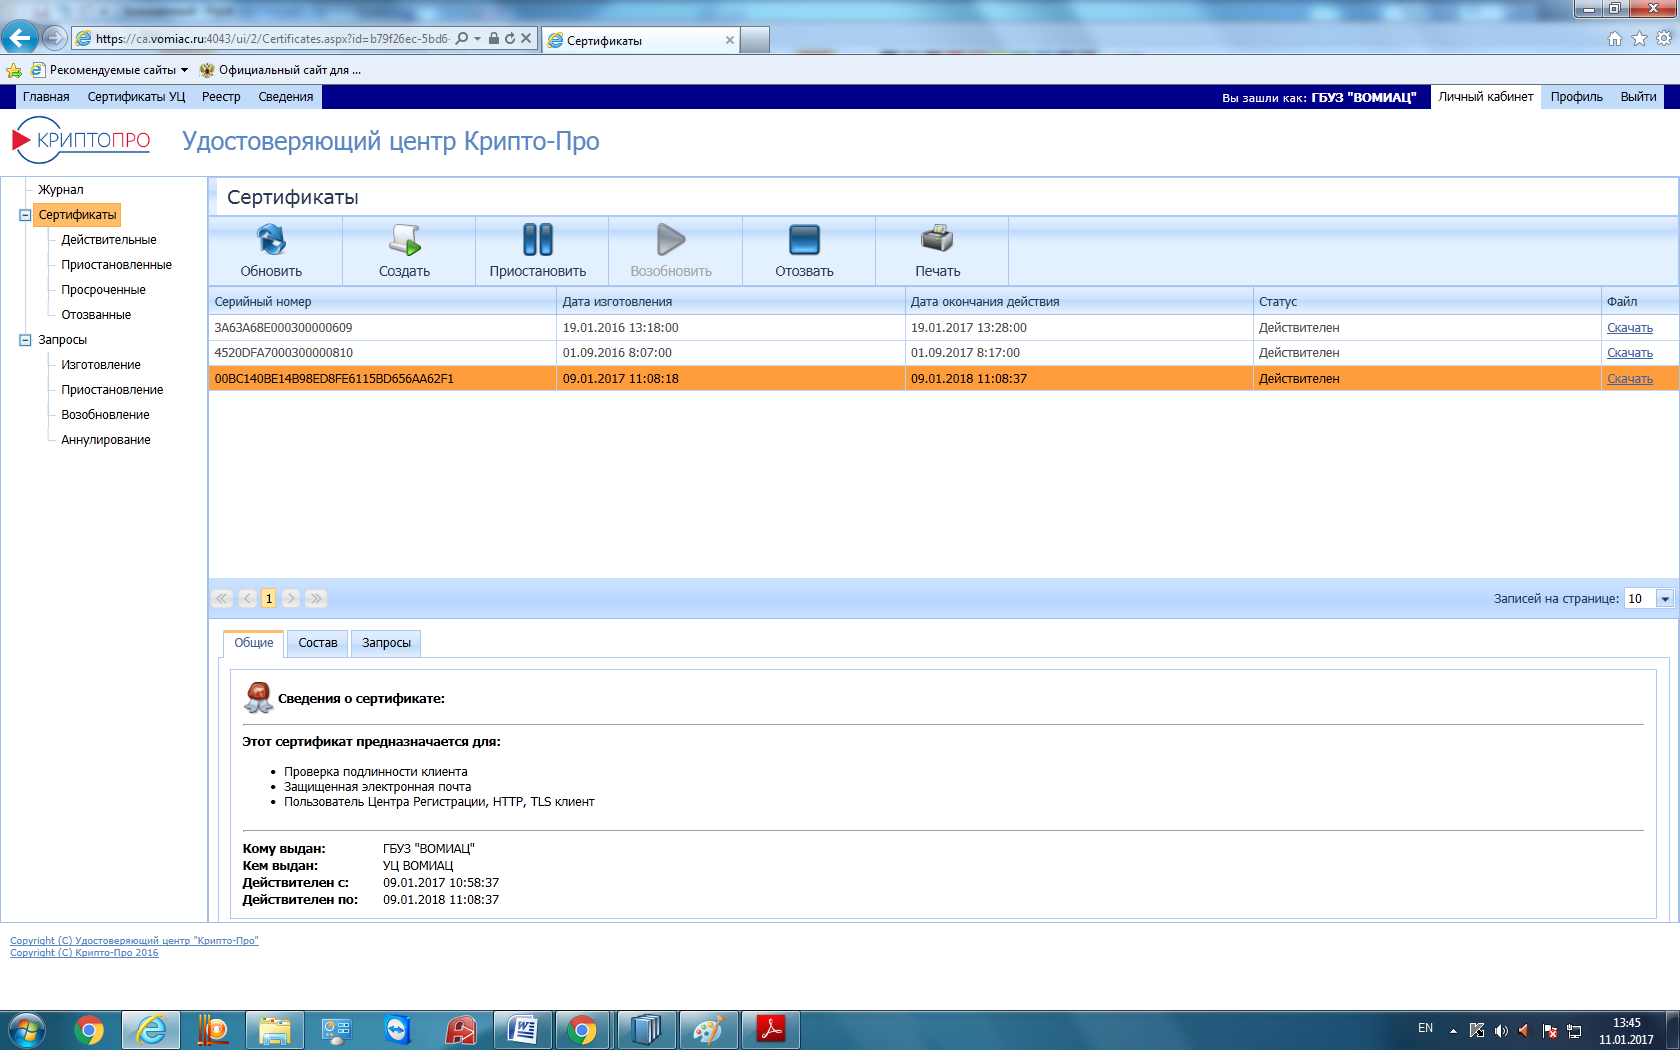
Task: Open Adobe Acrobat from the taskbar
Action: [771, 1029]
